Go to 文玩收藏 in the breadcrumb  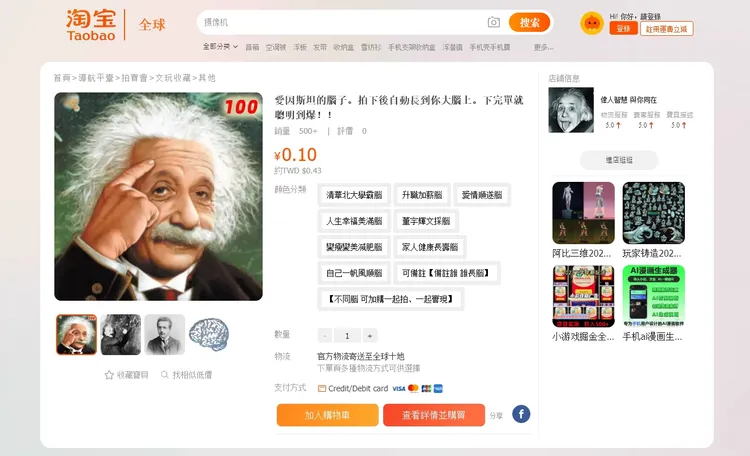click(173, 78)
